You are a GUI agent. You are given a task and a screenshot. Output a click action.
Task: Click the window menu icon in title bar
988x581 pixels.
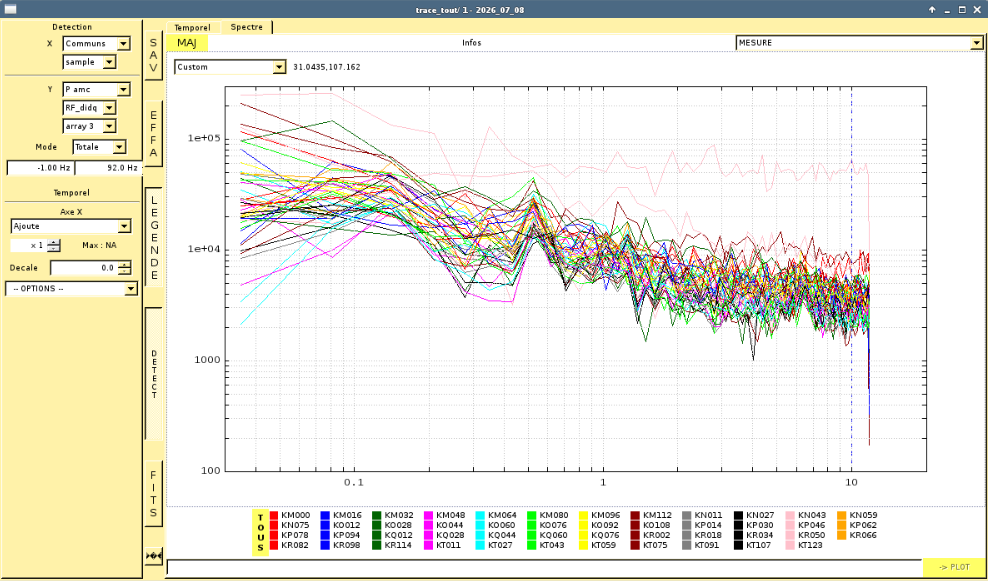pyautogui.click(x=9, y=9)
